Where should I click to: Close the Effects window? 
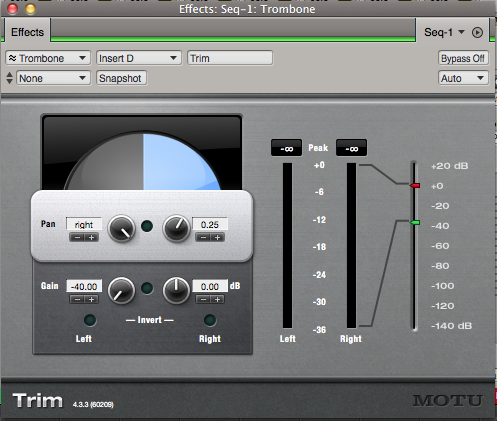tap(12, 8)
